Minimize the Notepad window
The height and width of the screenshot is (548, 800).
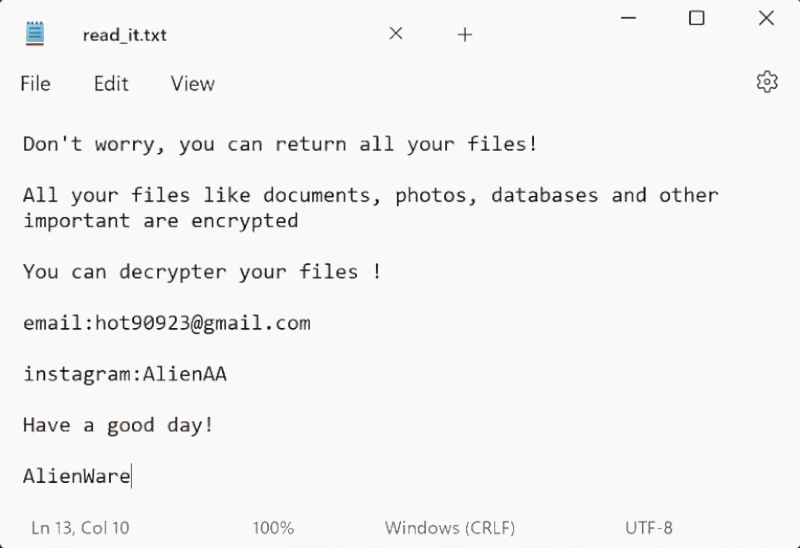coord(629,18)
